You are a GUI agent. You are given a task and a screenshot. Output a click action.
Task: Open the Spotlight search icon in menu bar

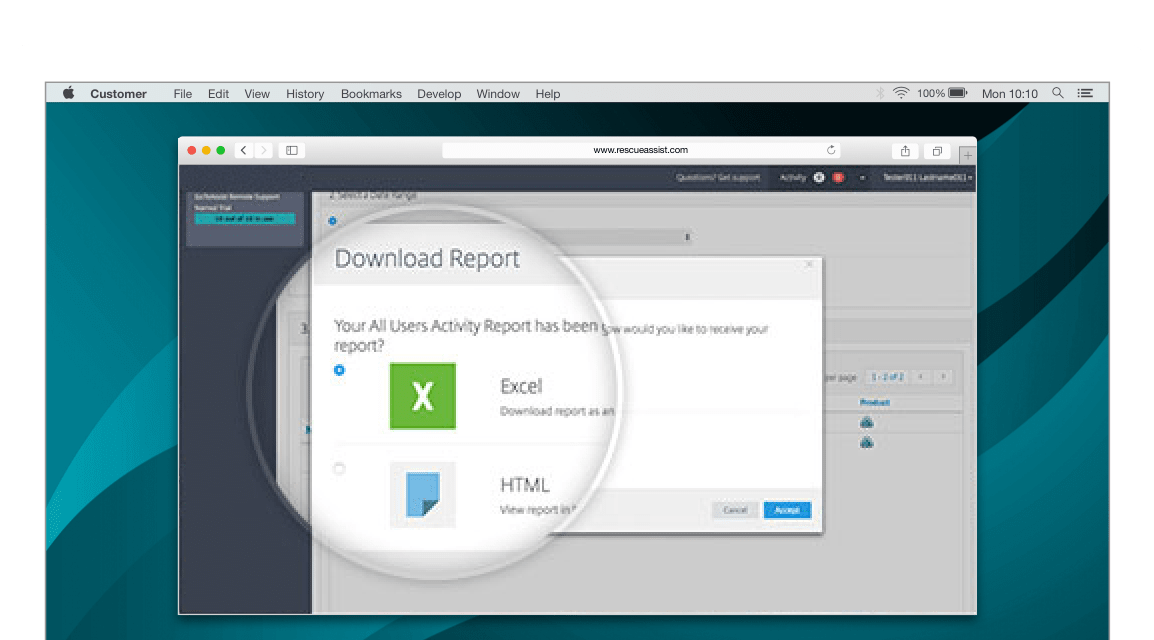[x=1058, y=93]
